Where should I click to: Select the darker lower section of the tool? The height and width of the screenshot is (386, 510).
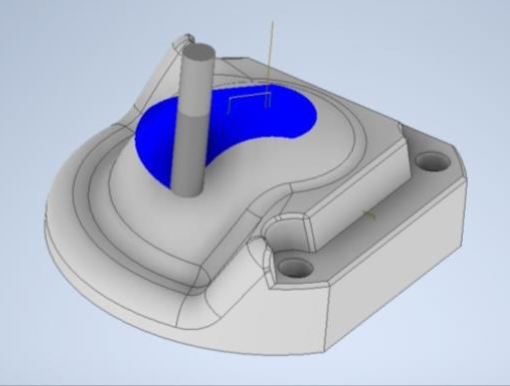189,155
